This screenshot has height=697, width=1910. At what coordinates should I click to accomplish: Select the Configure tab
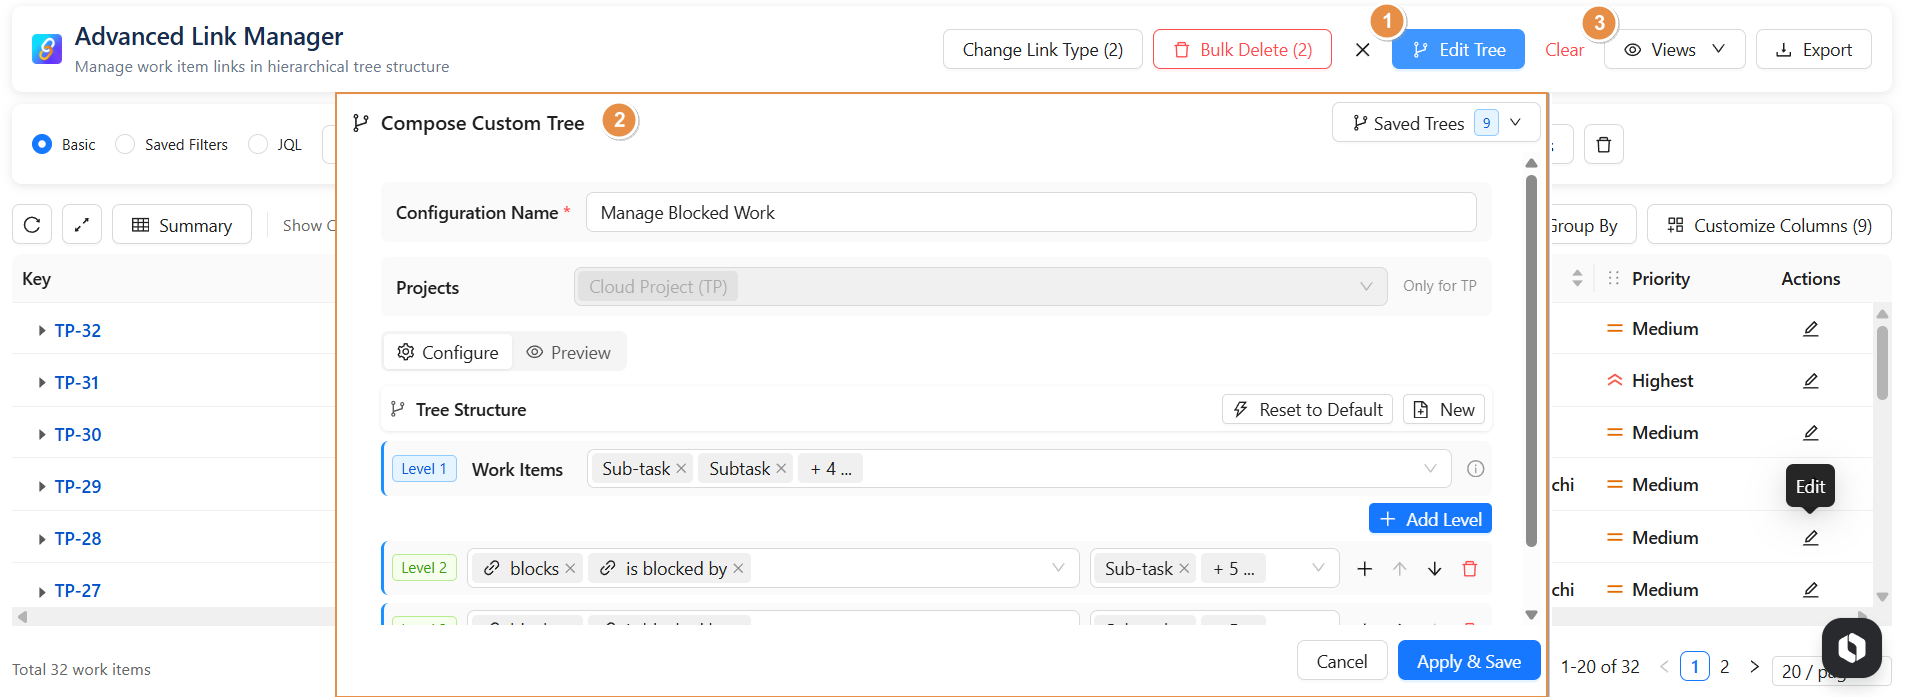(x=448, y=352)
